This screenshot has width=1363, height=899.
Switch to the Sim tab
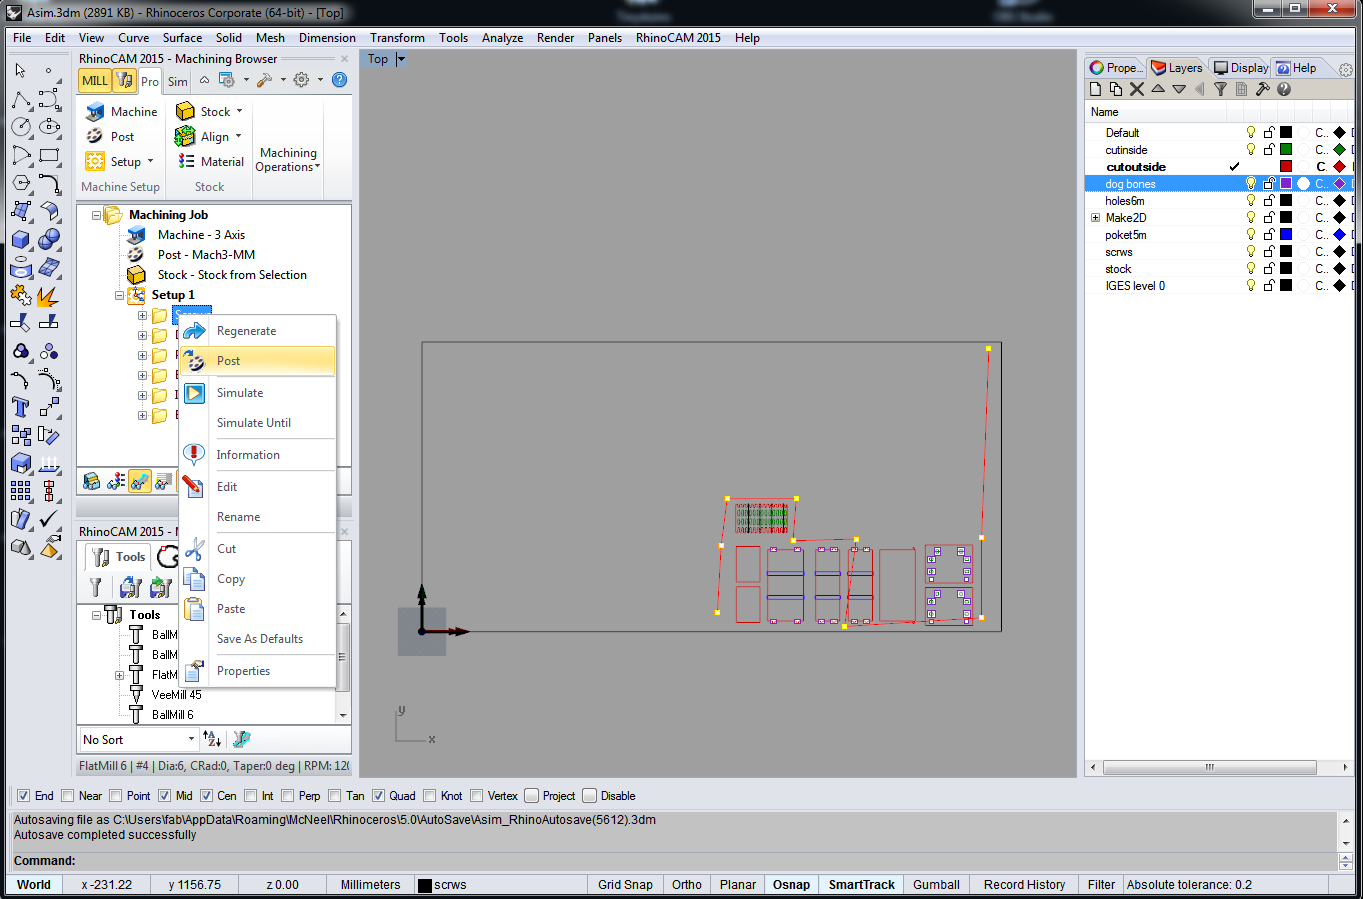(178, 81)
